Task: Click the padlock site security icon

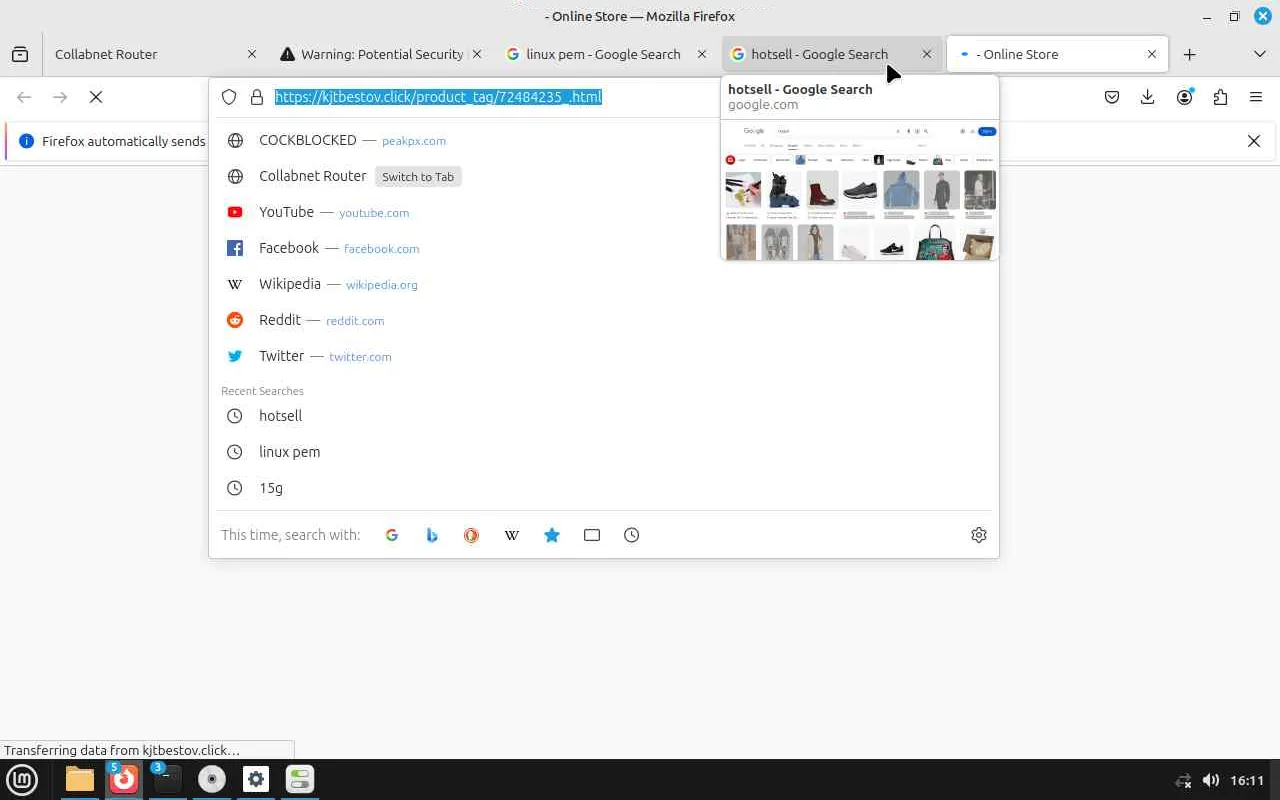Action: tap(257, 97)
